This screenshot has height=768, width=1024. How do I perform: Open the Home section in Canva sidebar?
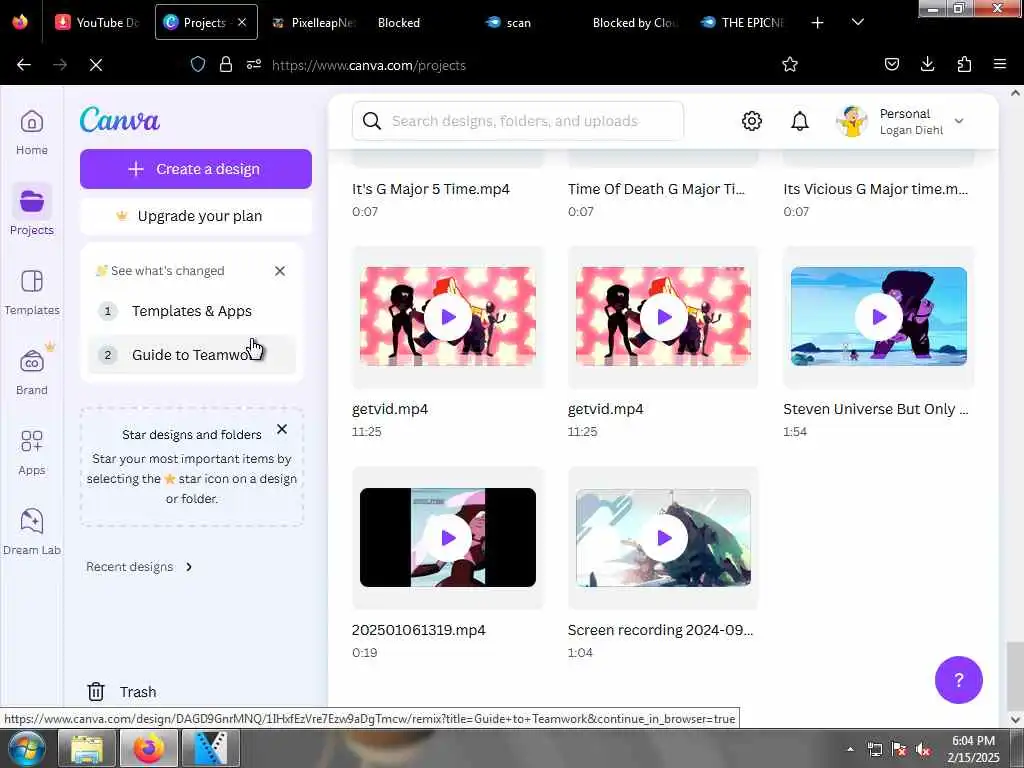(x=31, y=133)
